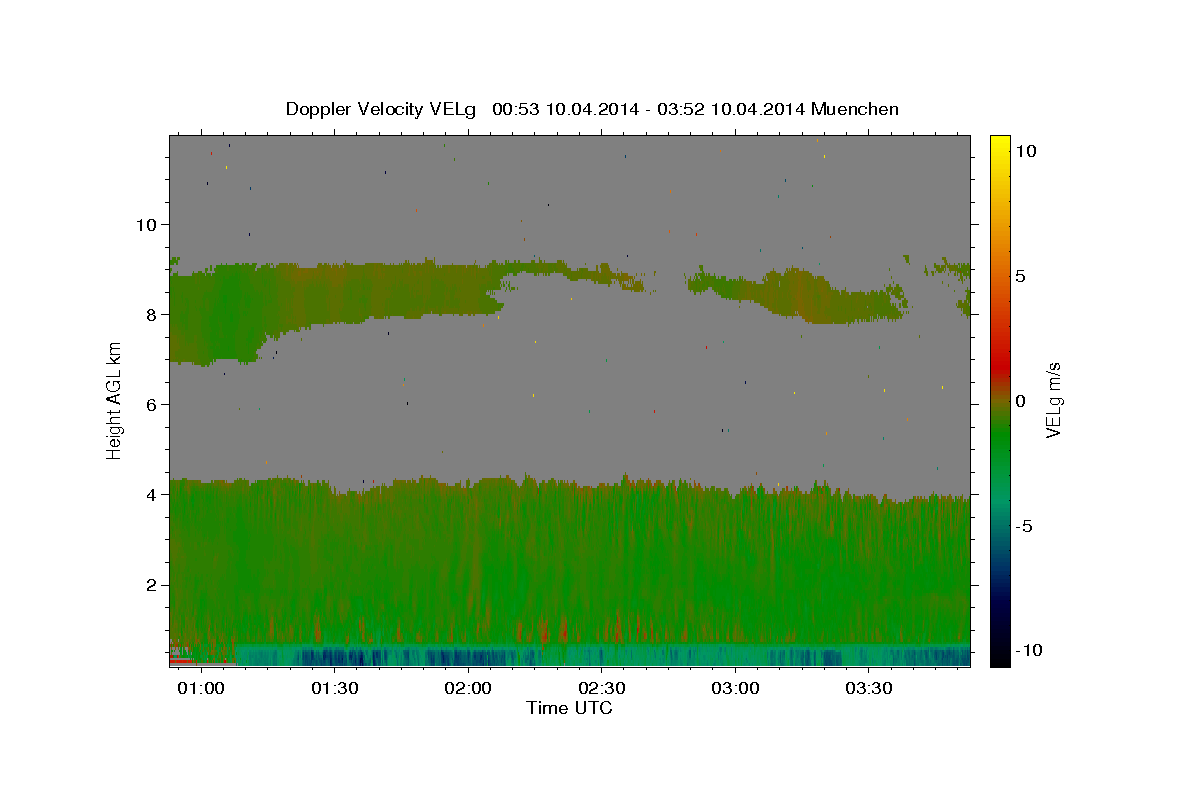Click the 'VELg m/s' colorbar label

[x=1053, y=400]
